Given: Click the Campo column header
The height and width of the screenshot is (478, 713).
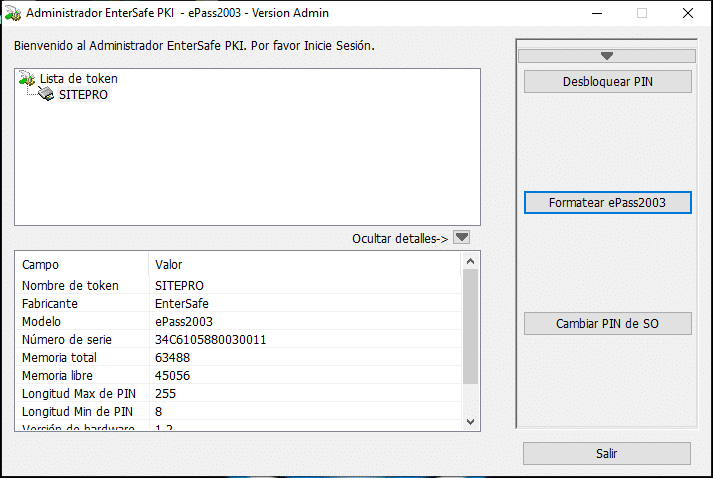Looking at the screenshot, I should coord(82,264).
